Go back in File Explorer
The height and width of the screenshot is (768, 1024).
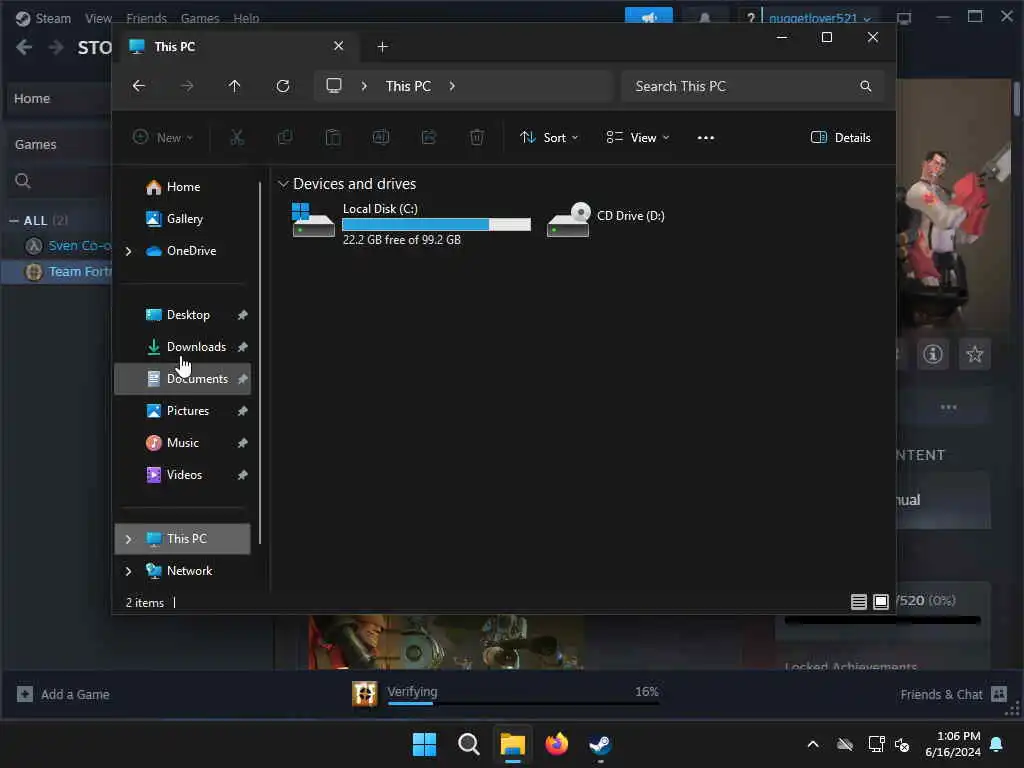138,86
